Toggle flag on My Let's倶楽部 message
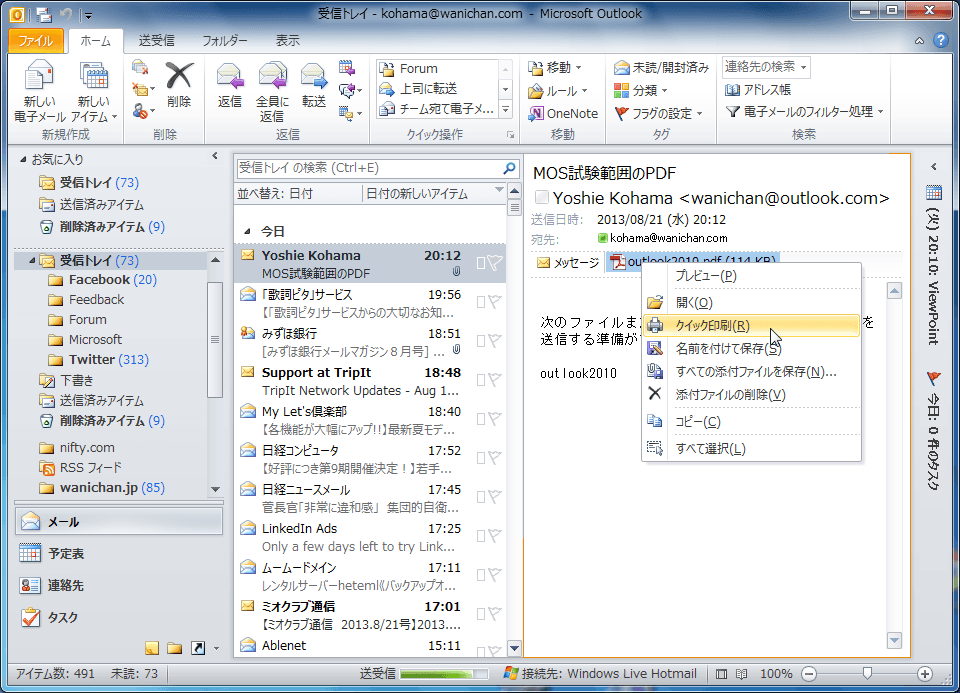This screenshot has height=693, width=960. point(495,419)
